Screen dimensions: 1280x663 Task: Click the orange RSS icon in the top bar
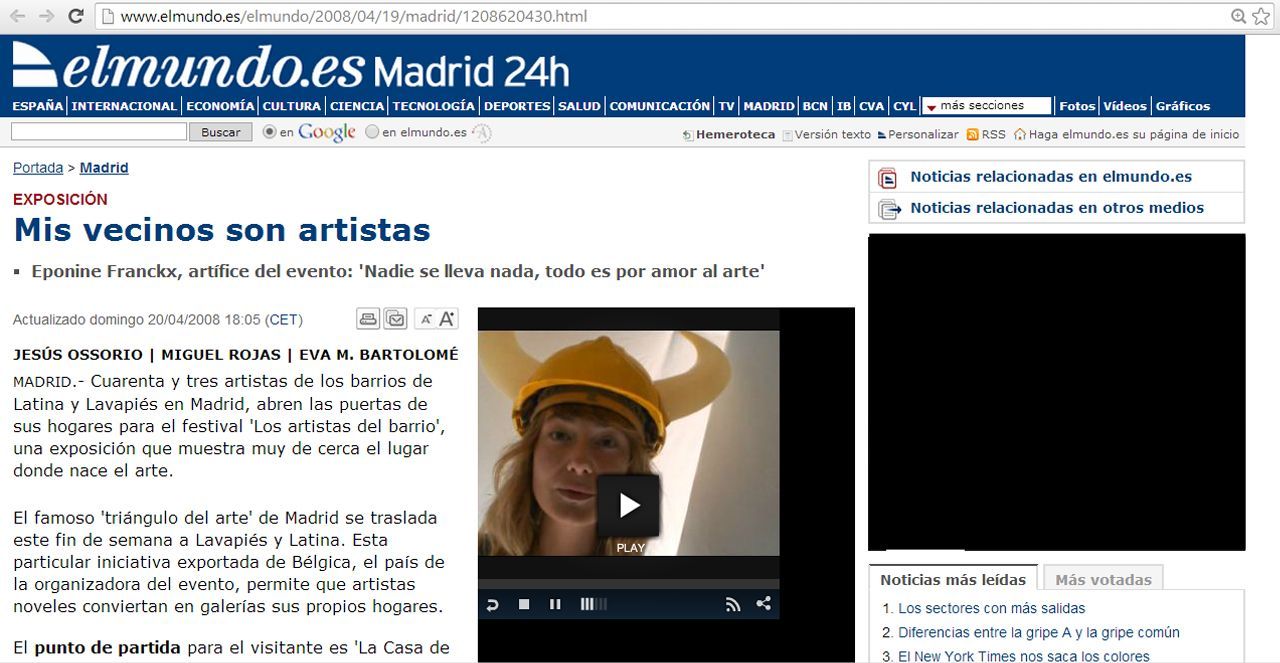(972, 134)
